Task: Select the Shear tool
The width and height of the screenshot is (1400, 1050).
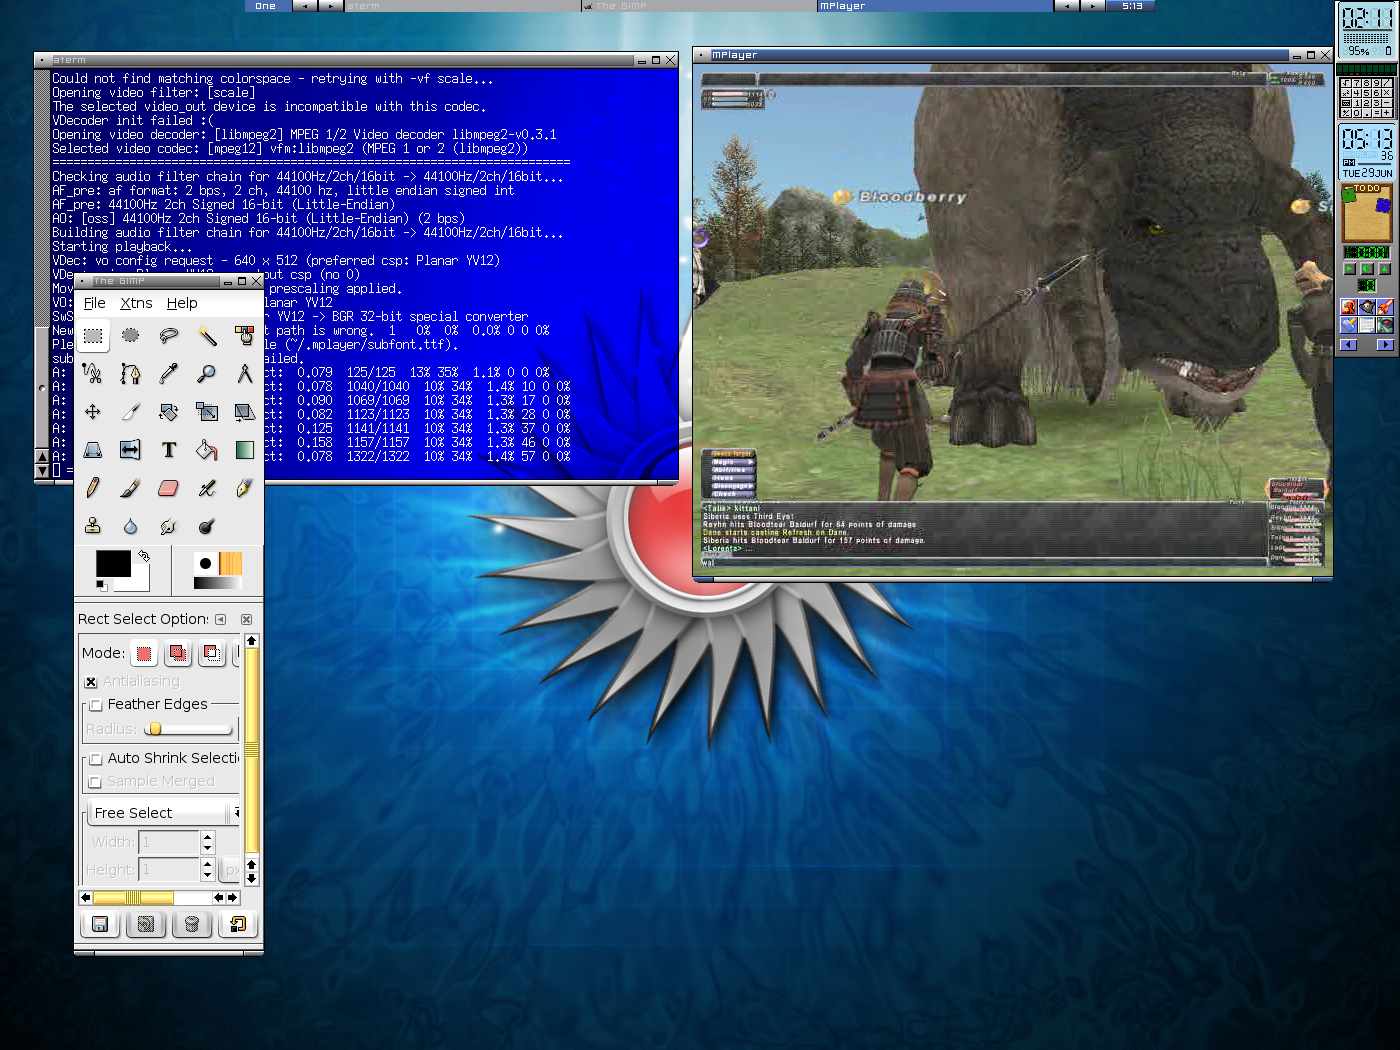Action: [x=245, y=412]
